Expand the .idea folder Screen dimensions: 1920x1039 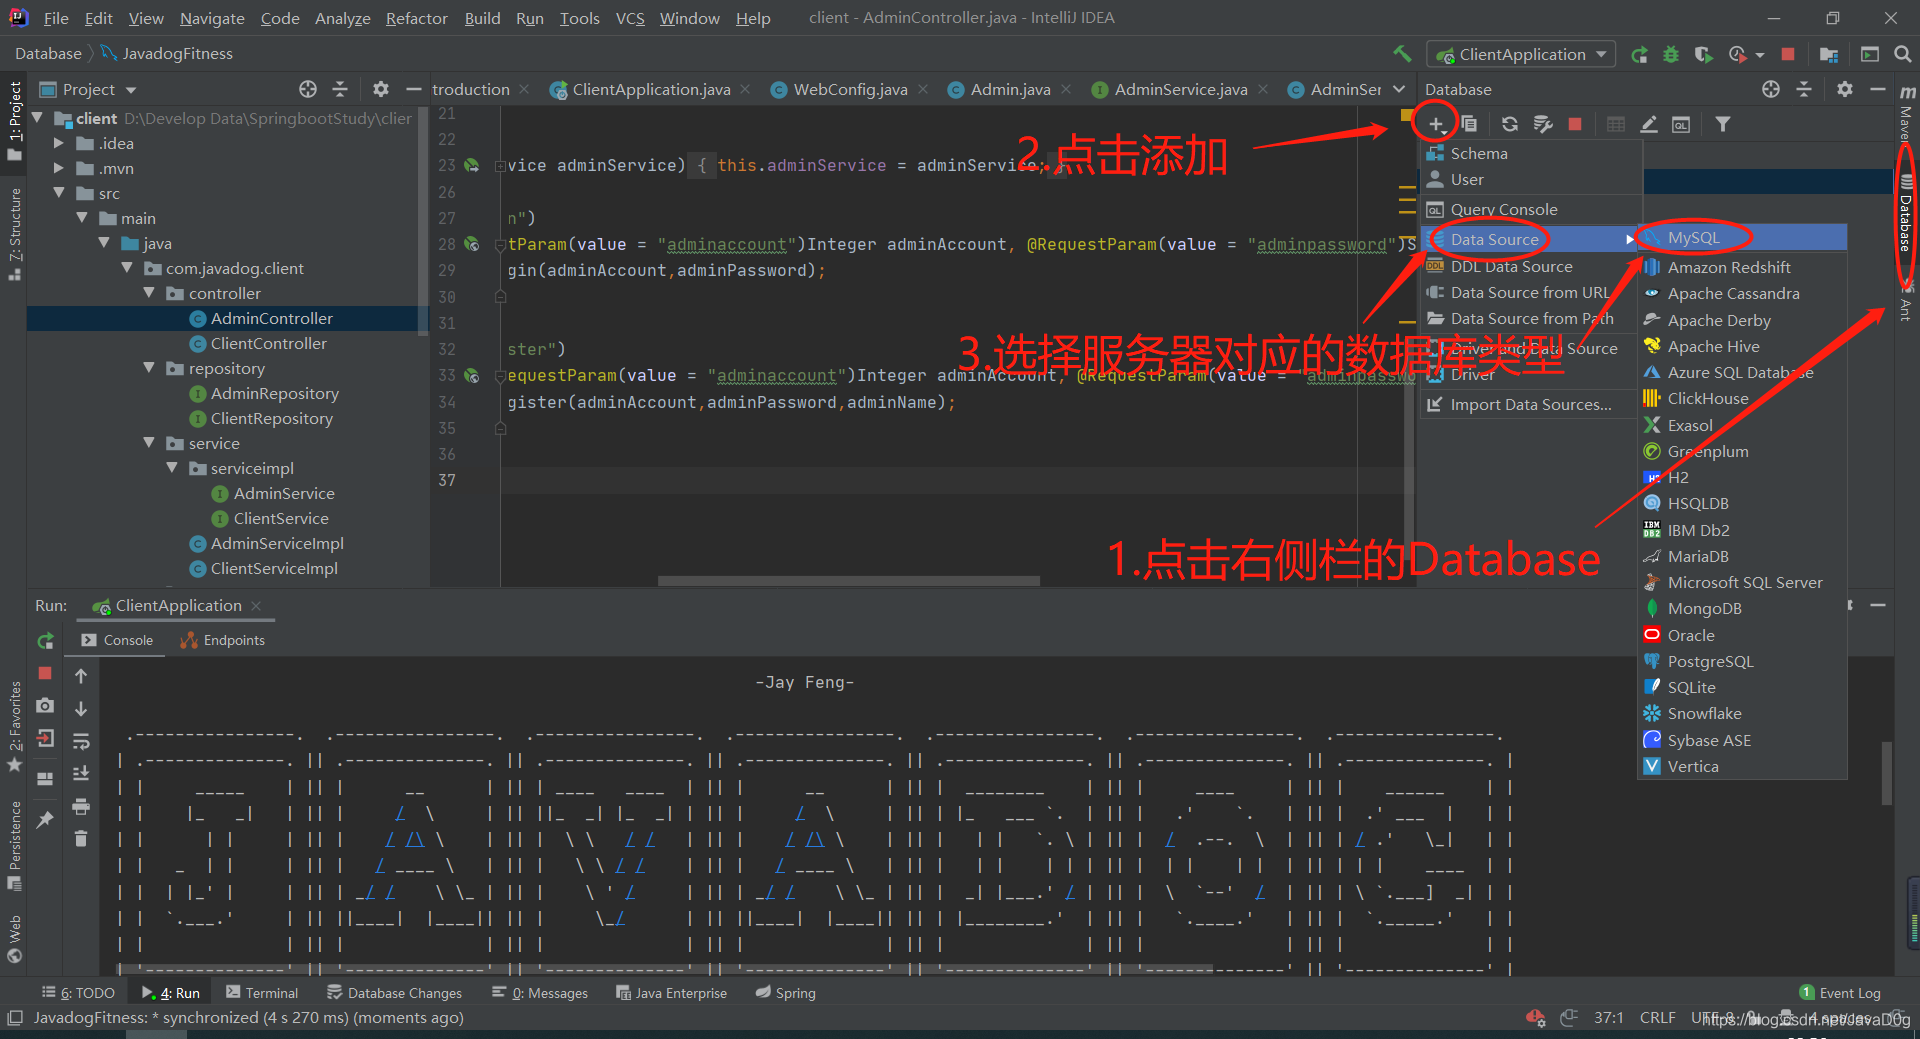click(59, 143)
